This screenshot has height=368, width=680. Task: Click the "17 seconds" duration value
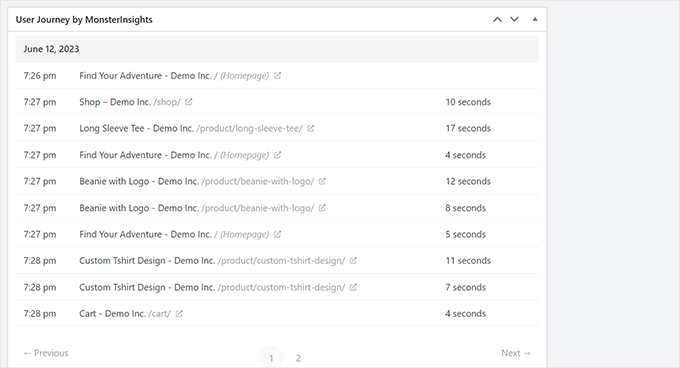(468, 128)
